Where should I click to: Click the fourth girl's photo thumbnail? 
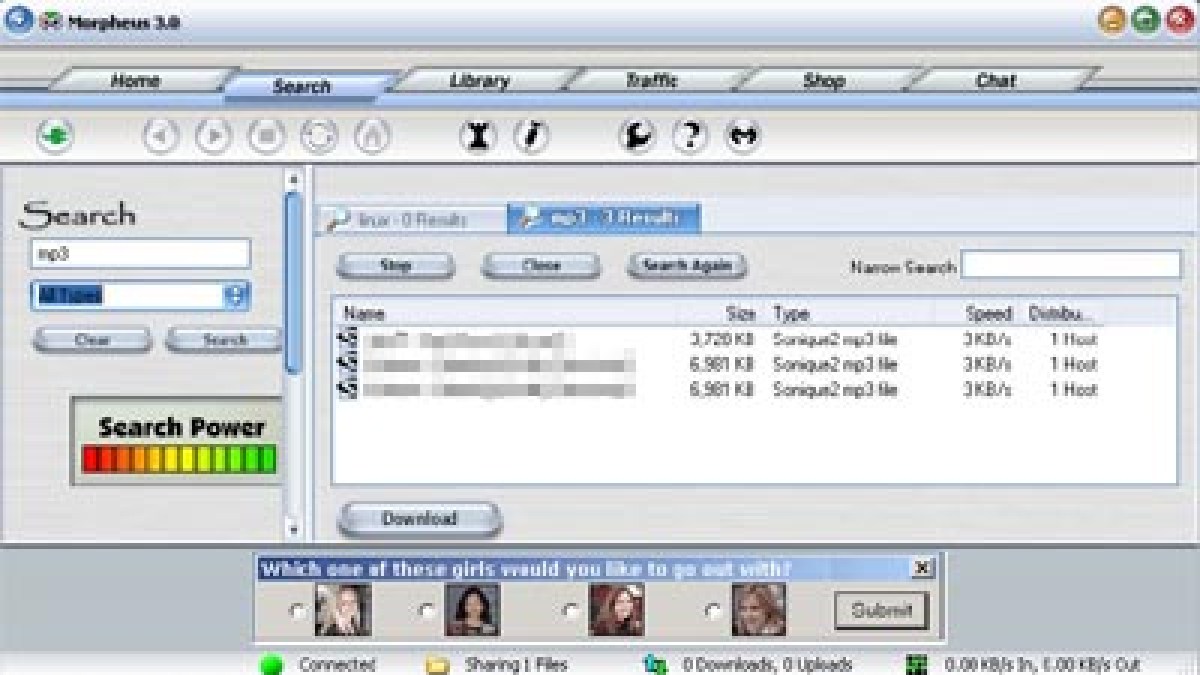tap(758, 610)
